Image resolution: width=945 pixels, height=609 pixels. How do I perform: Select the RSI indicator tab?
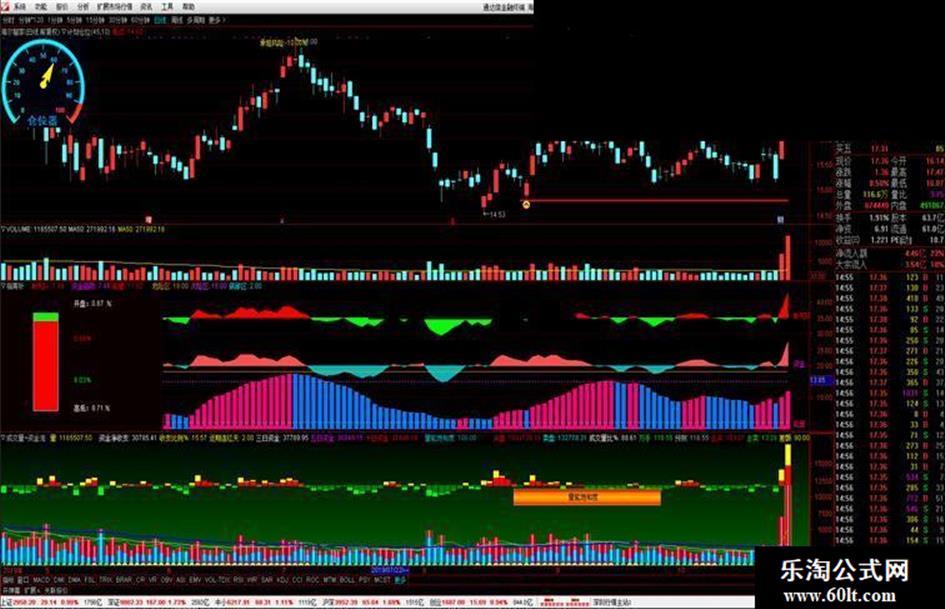pos(239,580)
